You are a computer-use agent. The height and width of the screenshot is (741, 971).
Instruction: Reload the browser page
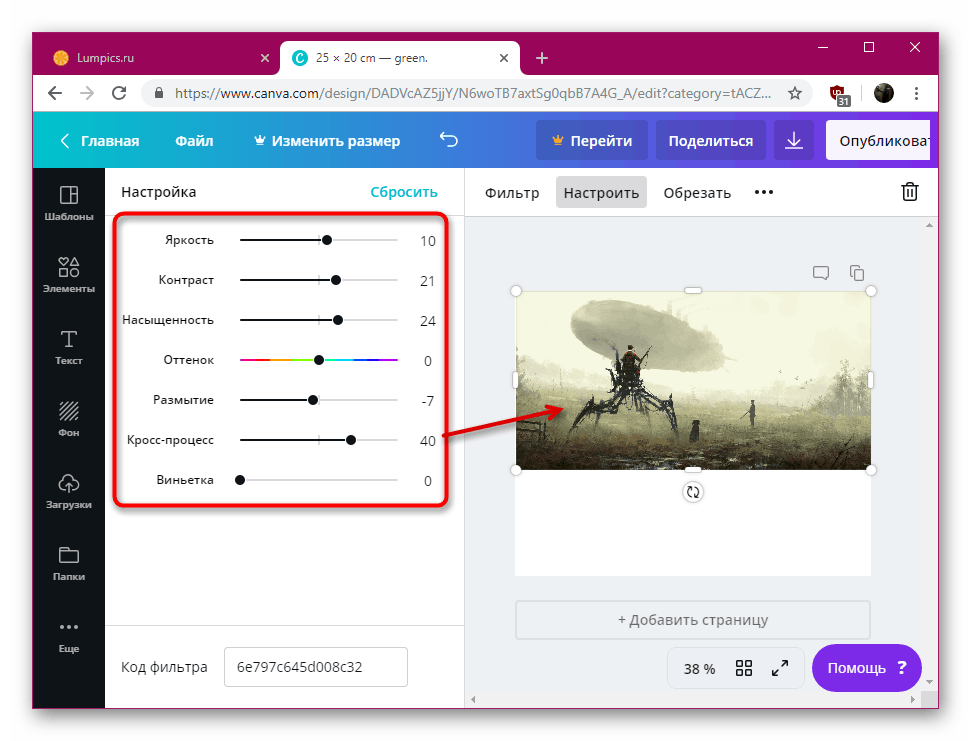pyautogui.click(x=119, y=93)
